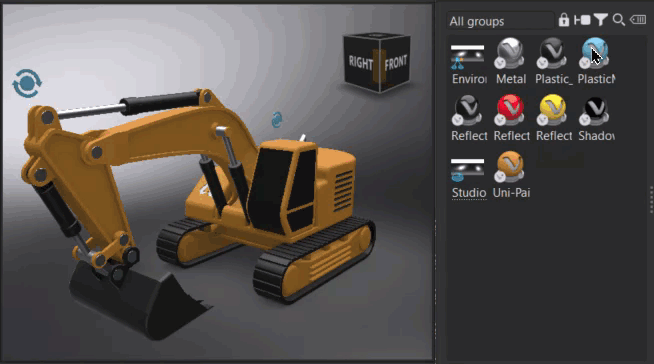Open search with the magnifier icon
Image resolution: width=654 pixels, height=364 pixels.
tap(619, 20)
